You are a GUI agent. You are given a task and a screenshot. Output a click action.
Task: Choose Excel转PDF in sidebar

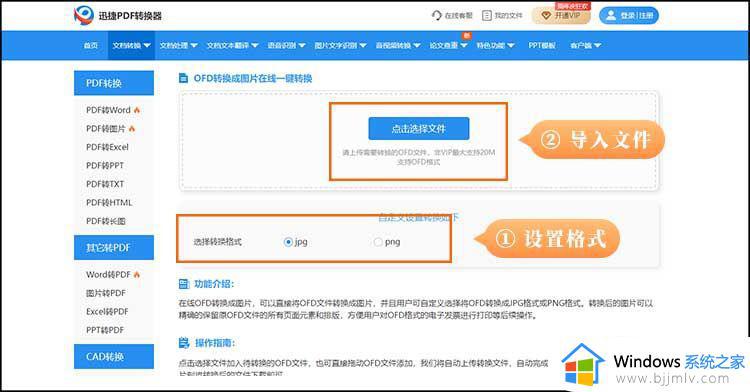pos(107,312)
